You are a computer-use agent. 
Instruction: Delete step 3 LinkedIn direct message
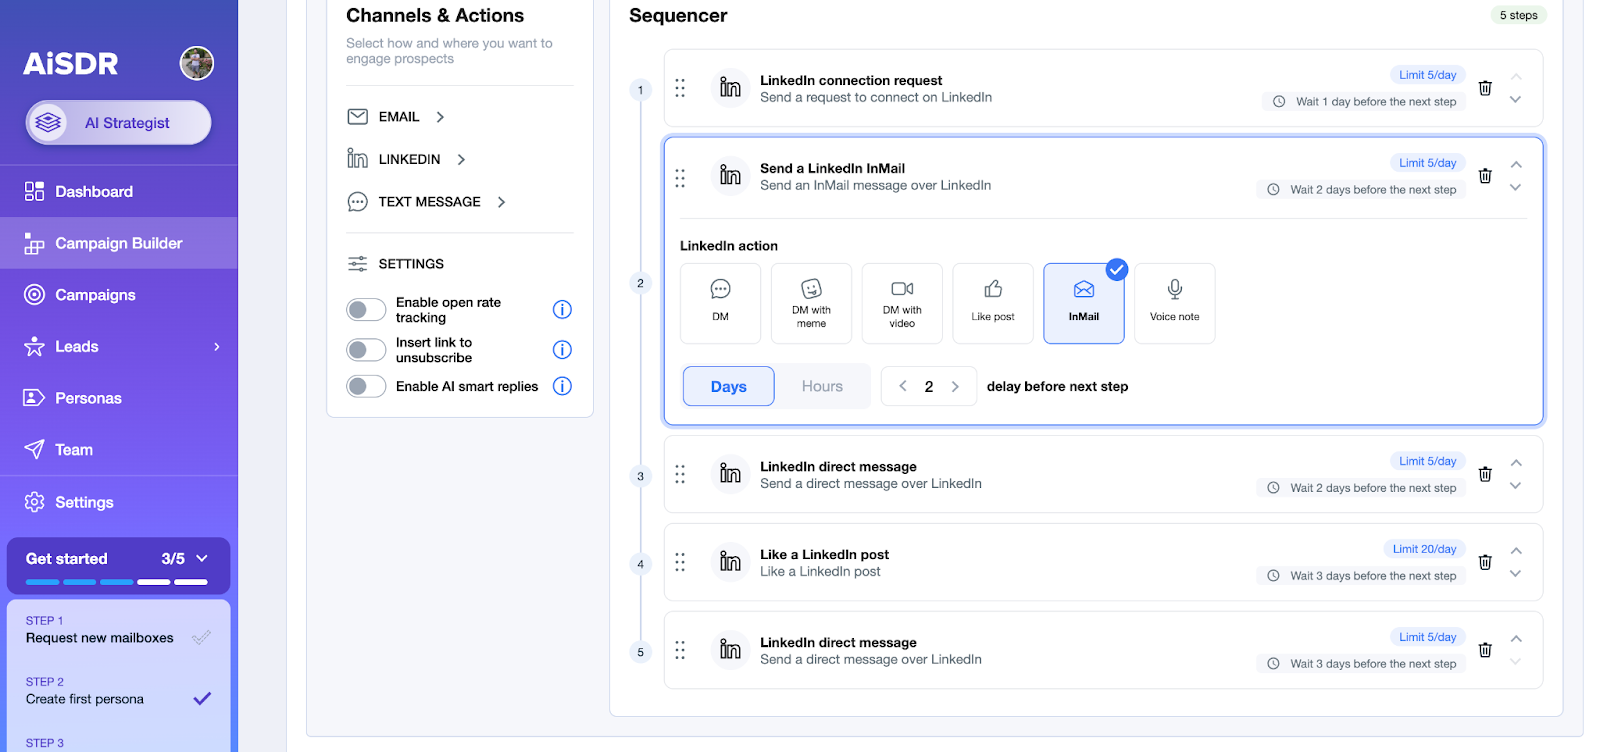tap(1485, 474)
